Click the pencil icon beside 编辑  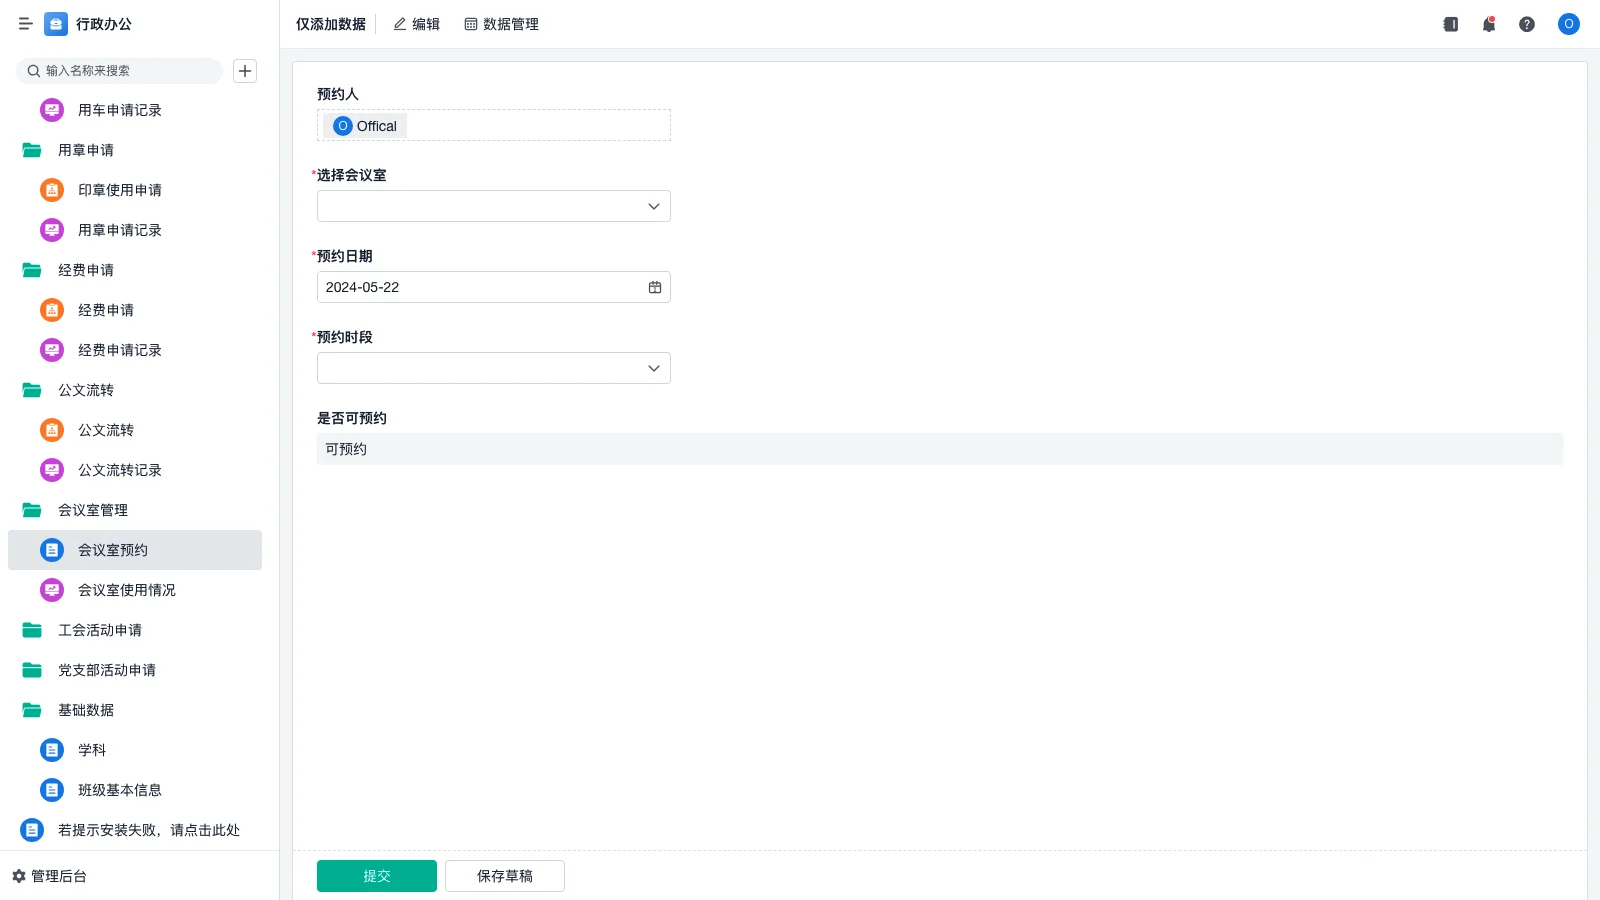click(x=400, y=24)
